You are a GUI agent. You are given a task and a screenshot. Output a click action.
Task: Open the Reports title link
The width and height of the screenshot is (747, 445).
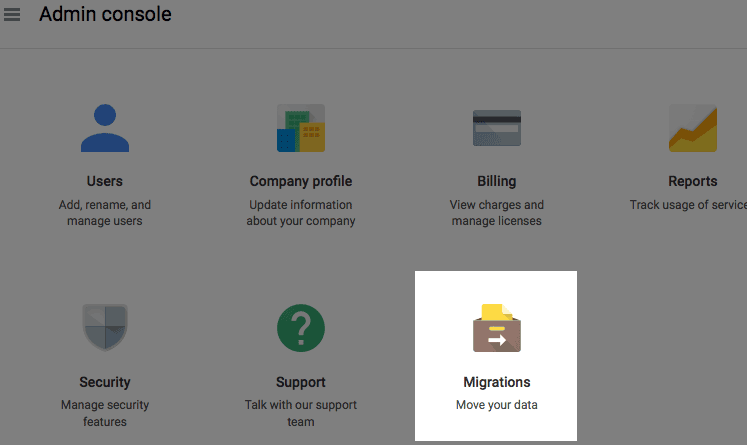pos(693,182)
